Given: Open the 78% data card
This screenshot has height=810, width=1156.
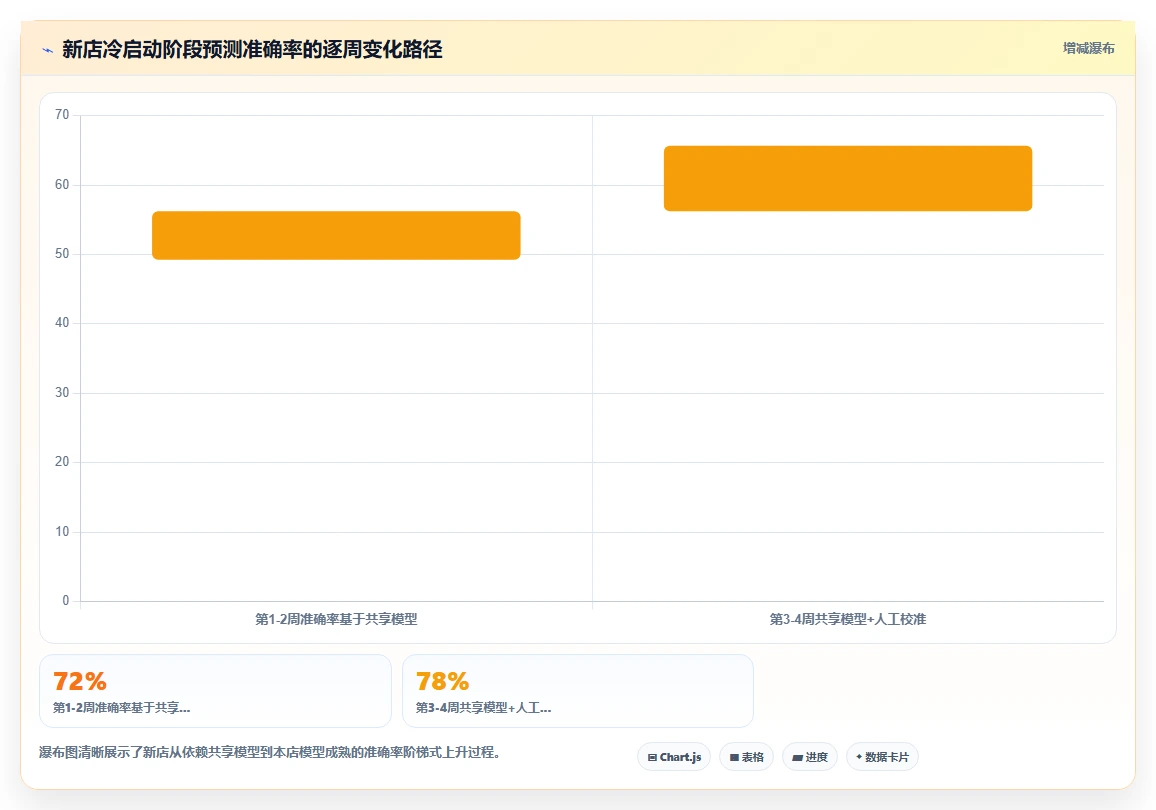Looking at the screenshot, I should (578, 691).
